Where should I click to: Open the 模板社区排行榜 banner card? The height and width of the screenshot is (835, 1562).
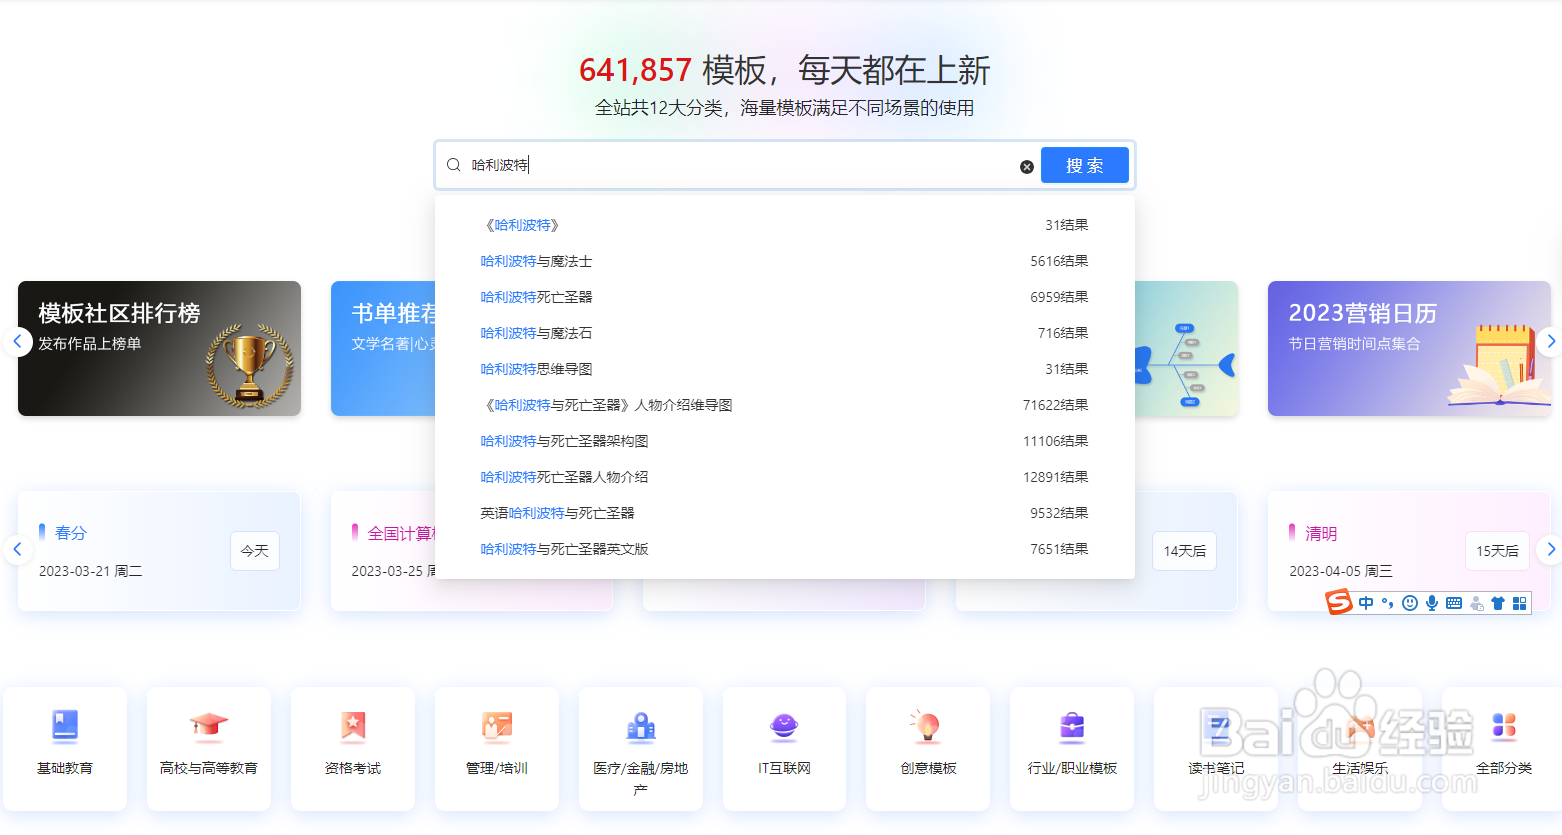point(159,348)
